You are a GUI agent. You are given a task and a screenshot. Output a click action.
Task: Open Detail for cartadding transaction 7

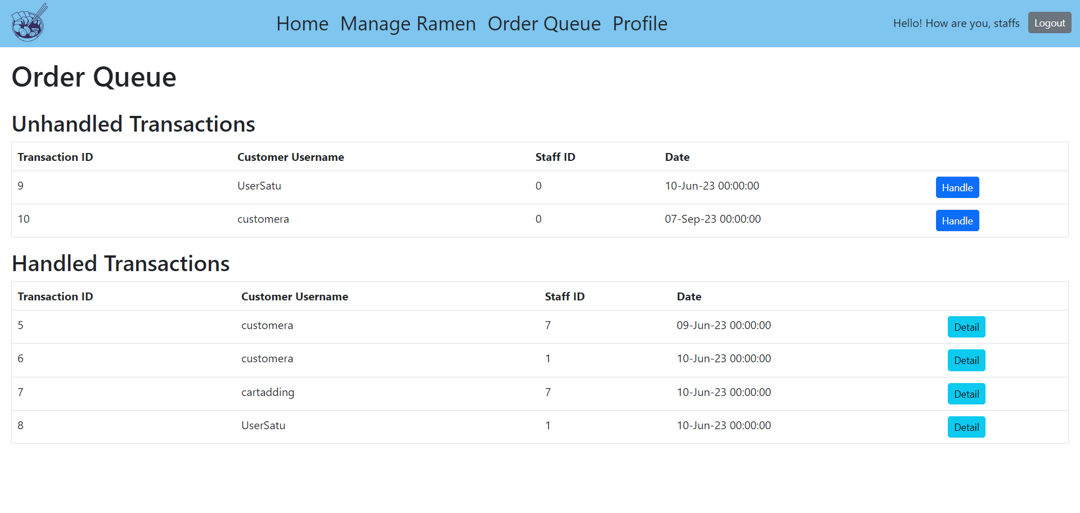(966, 394)
